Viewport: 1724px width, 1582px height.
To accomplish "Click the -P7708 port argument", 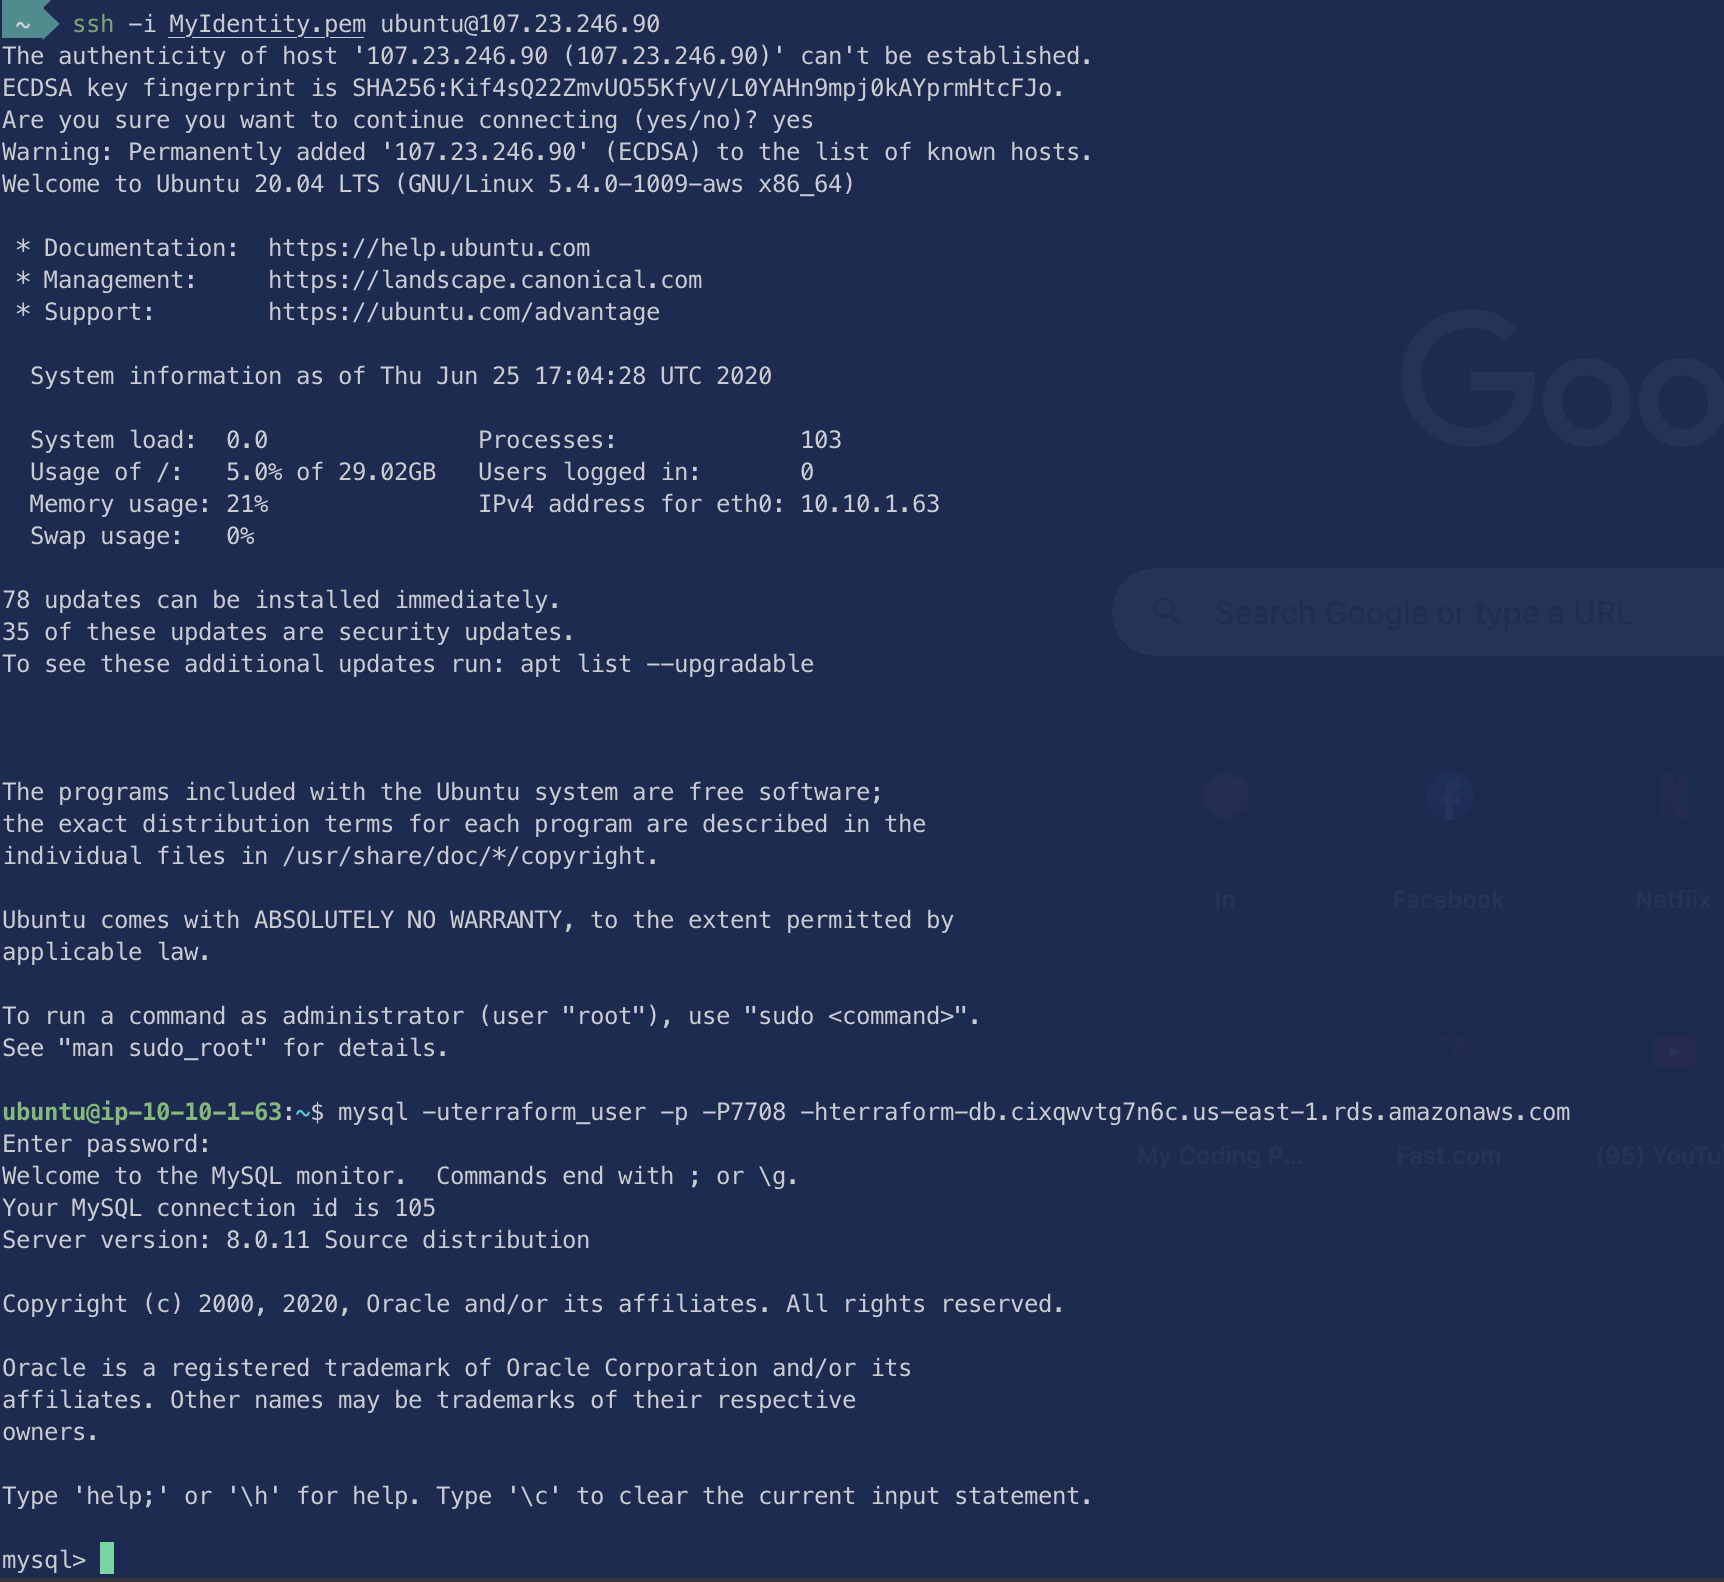I will click(744, 1112).
